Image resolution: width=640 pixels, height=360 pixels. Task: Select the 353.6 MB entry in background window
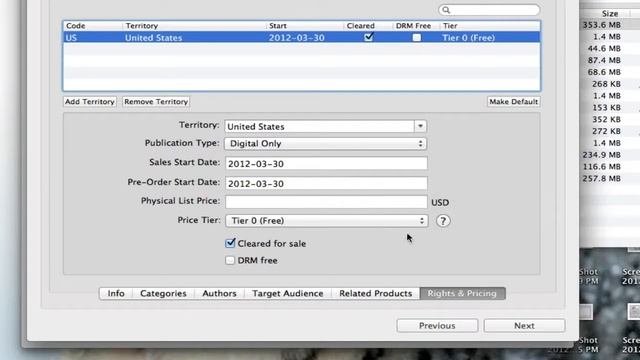[x=602, y=25]
